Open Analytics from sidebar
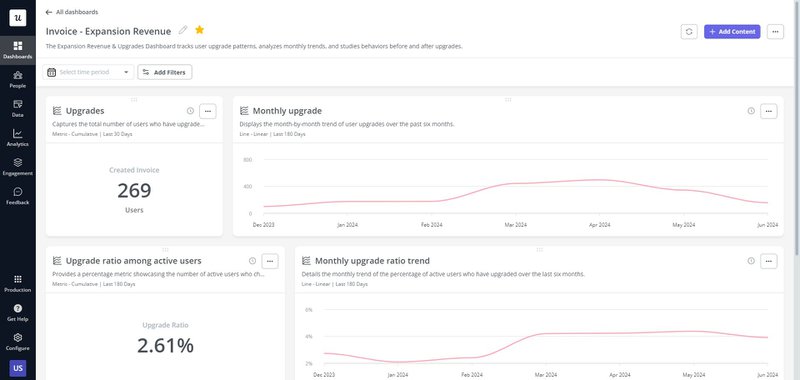This screenshot has height=380, width=800. pos(18,138)
